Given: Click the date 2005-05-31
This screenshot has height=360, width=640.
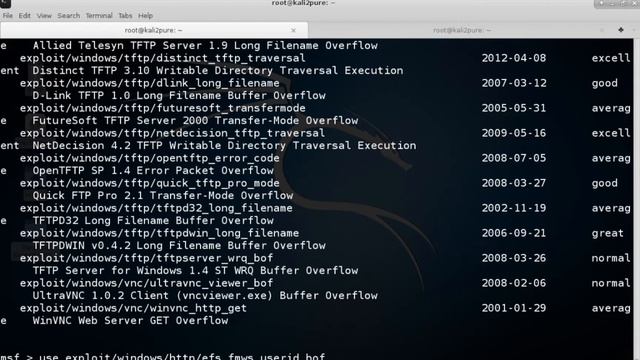Looking at the screenshot, I should pos(514,108).
